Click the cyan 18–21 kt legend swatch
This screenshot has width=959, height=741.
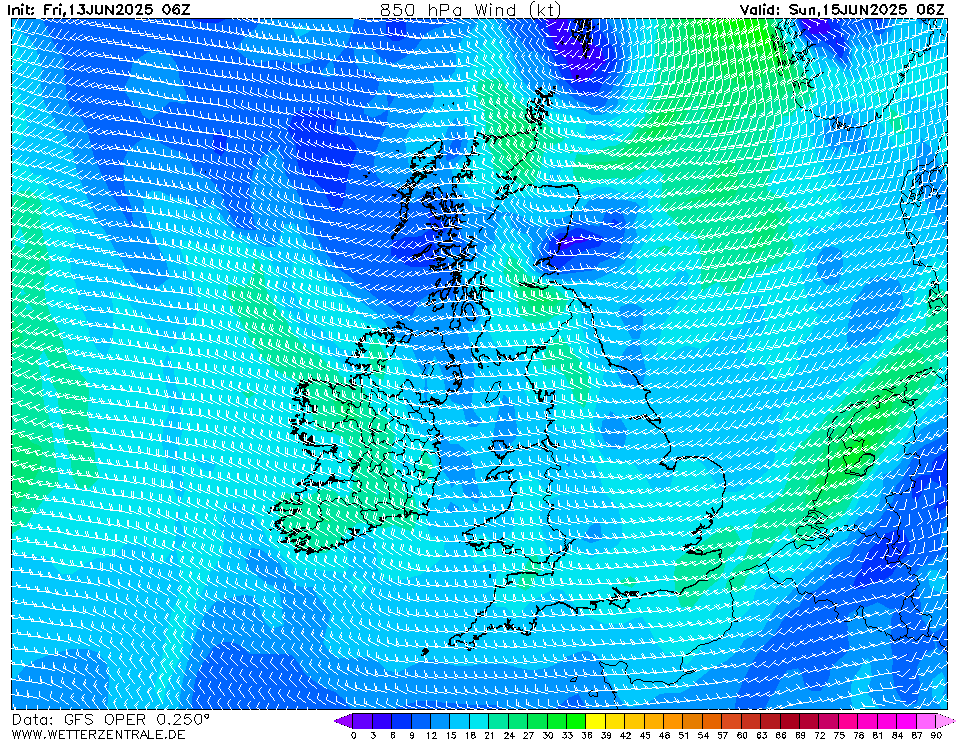(480, 721)
